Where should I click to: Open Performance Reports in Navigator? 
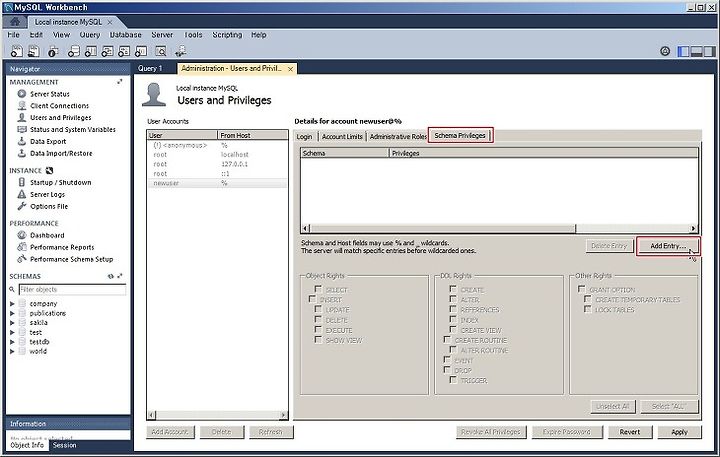click(x=62, y=247)
